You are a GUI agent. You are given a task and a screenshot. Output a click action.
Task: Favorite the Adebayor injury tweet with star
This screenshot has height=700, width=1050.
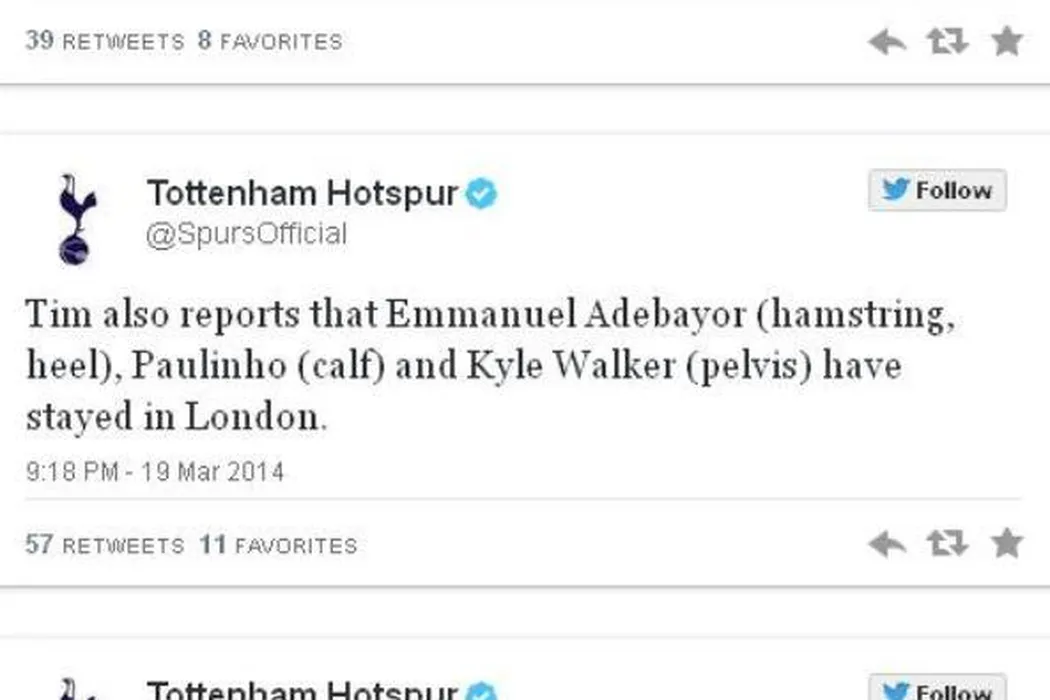tap(1006, 543)
